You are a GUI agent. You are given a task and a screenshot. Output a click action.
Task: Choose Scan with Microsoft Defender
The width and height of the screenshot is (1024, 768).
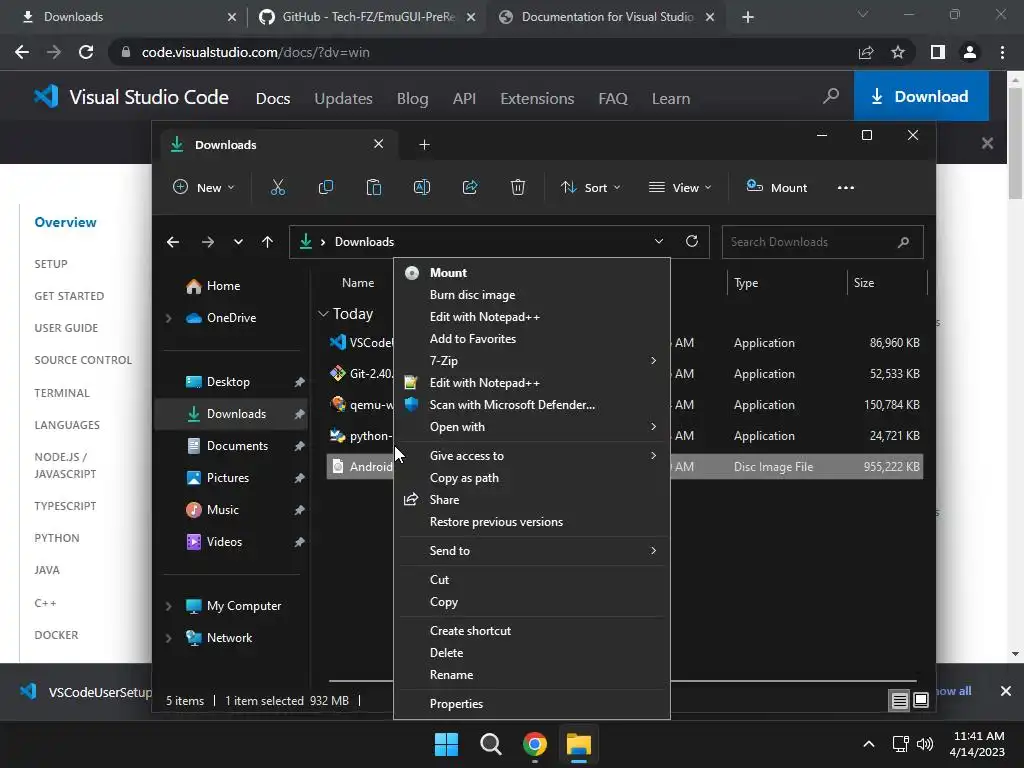tap(532, 405)
